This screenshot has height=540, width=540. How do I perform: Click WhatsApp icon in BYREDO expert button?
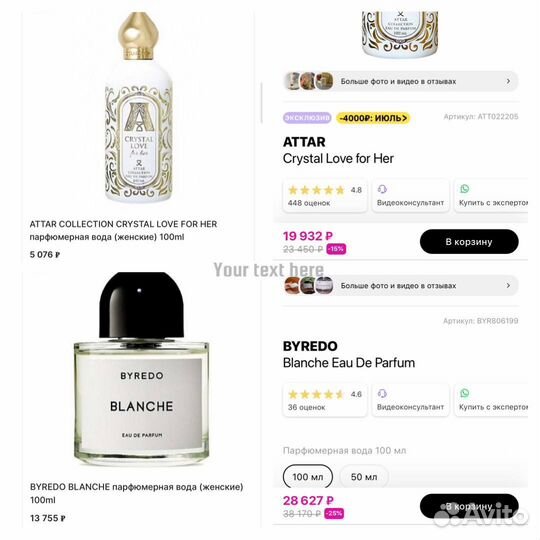[x=464, y=393]
